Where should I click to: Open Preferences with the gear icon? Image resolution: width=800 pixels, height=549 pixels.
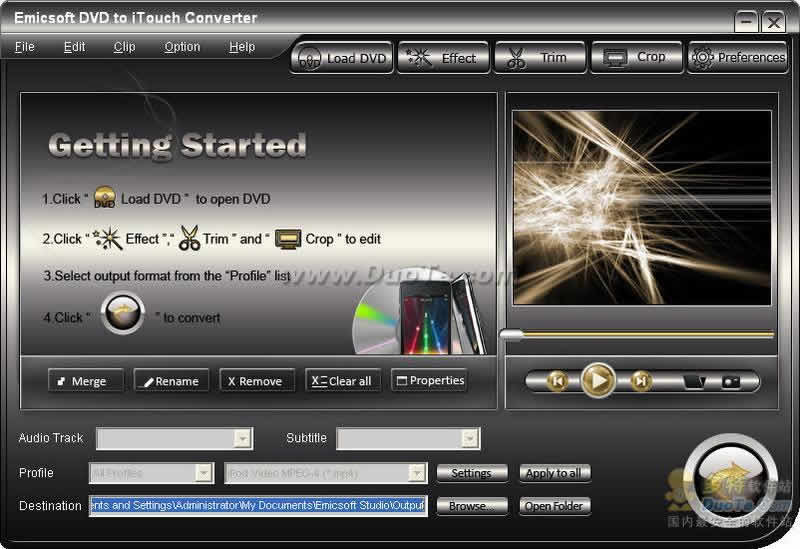pyautogui.click(x=738, y=58)
